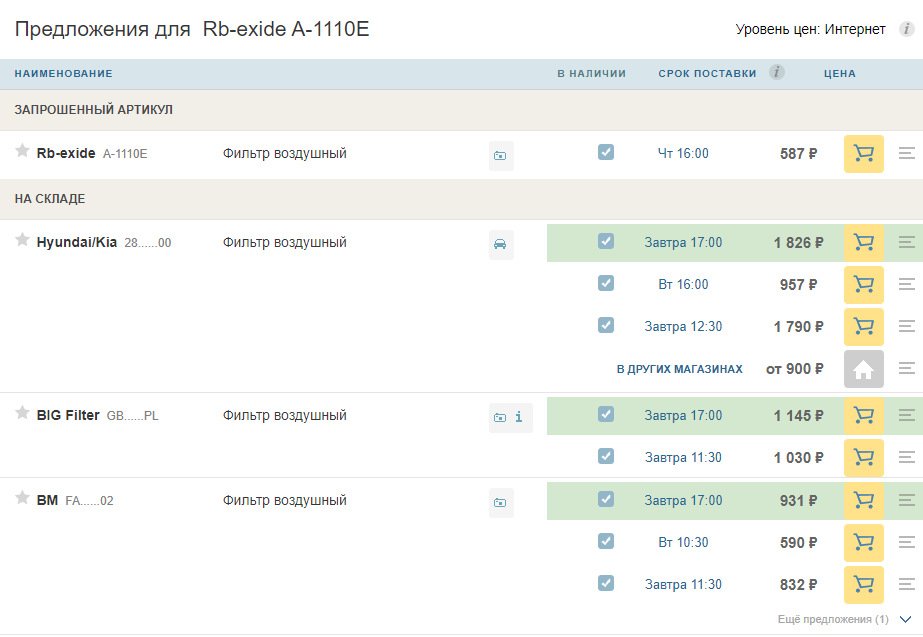
Task: Click delivery time info icon in header
Action: 777,72
